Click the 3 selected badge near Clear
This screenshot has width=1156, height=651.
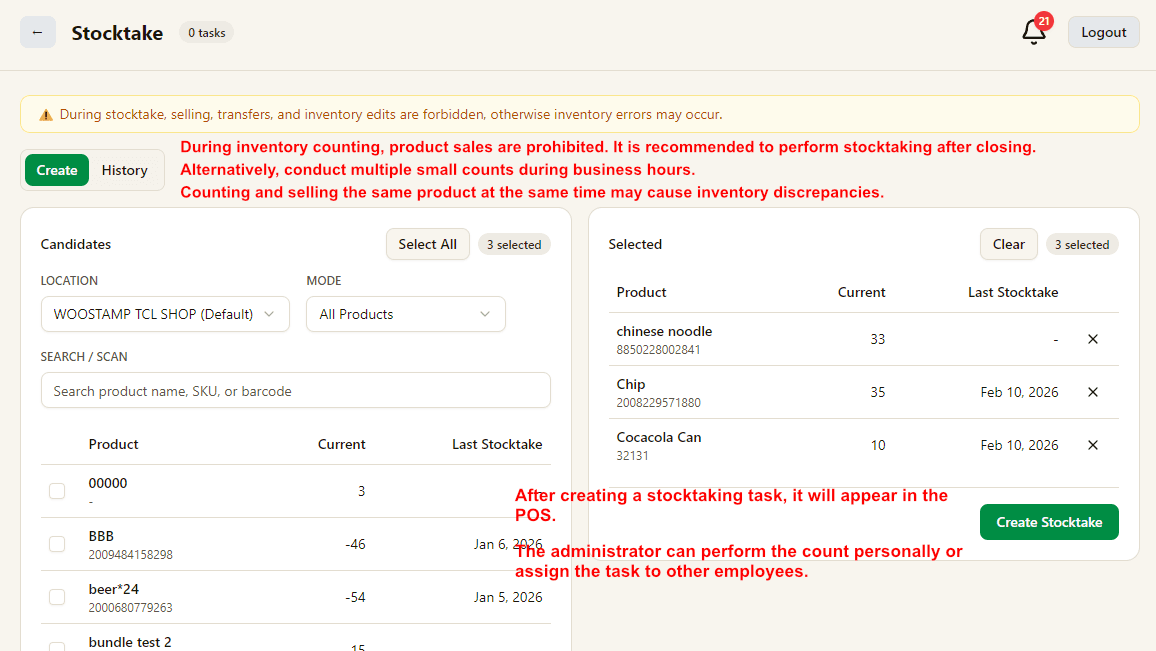1081,244
